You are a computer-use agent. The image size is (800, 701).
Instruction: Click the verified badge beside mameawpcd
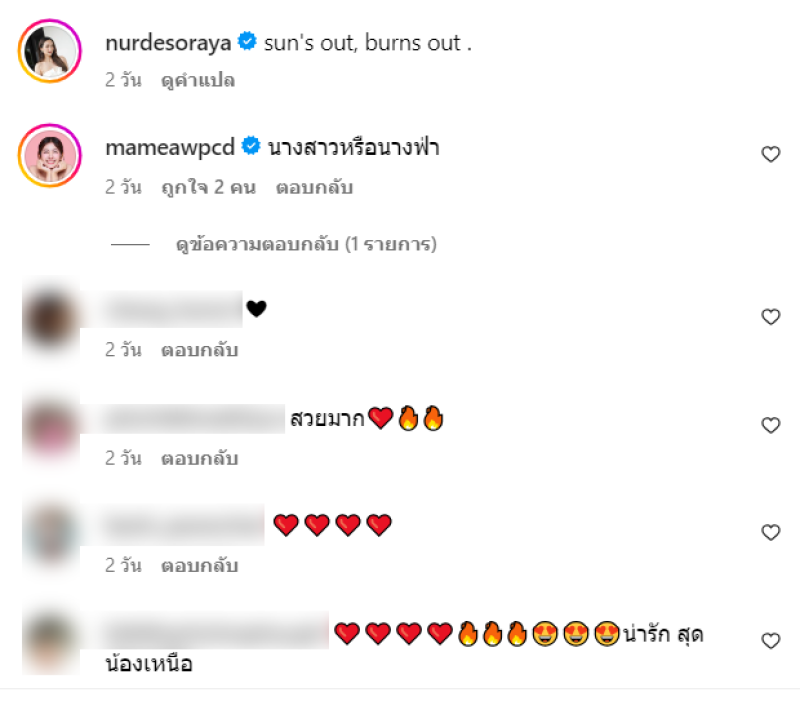point(251,145)
